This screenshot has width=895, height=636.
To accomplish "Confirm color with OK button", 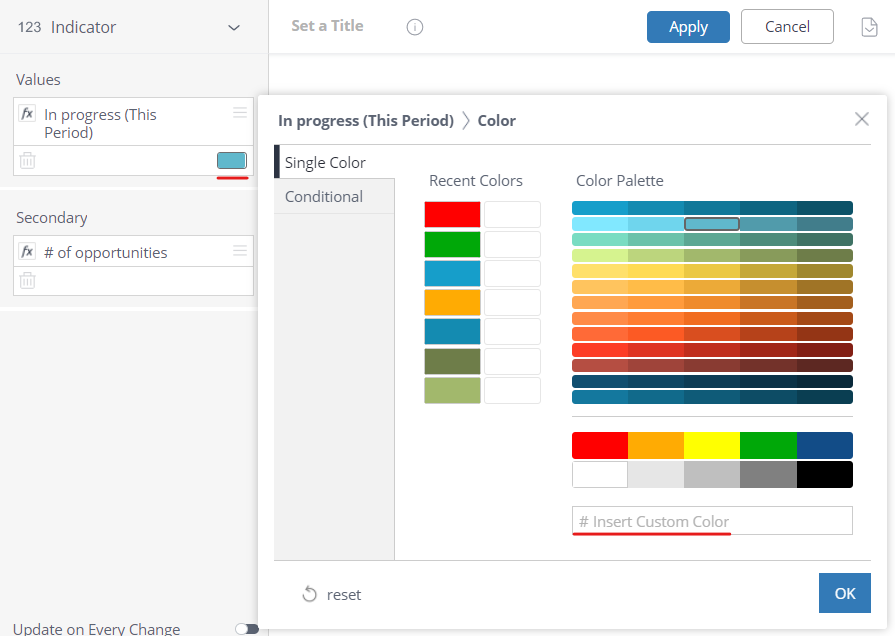I will click(844, 593).
